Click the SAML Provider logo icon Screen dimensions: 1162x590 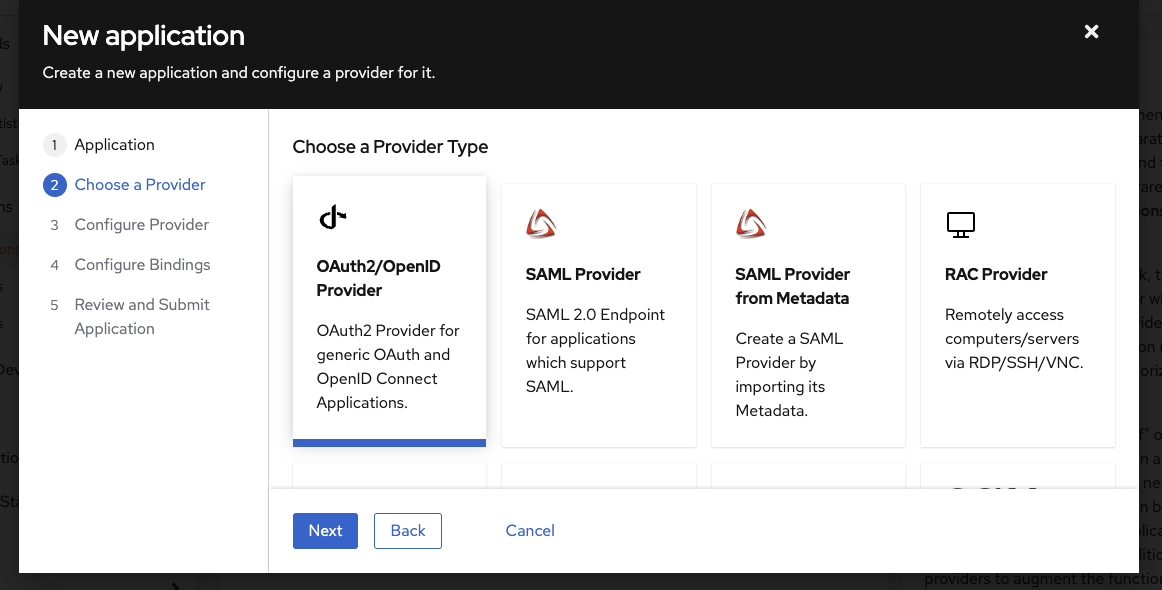click(x=541, y=223)
